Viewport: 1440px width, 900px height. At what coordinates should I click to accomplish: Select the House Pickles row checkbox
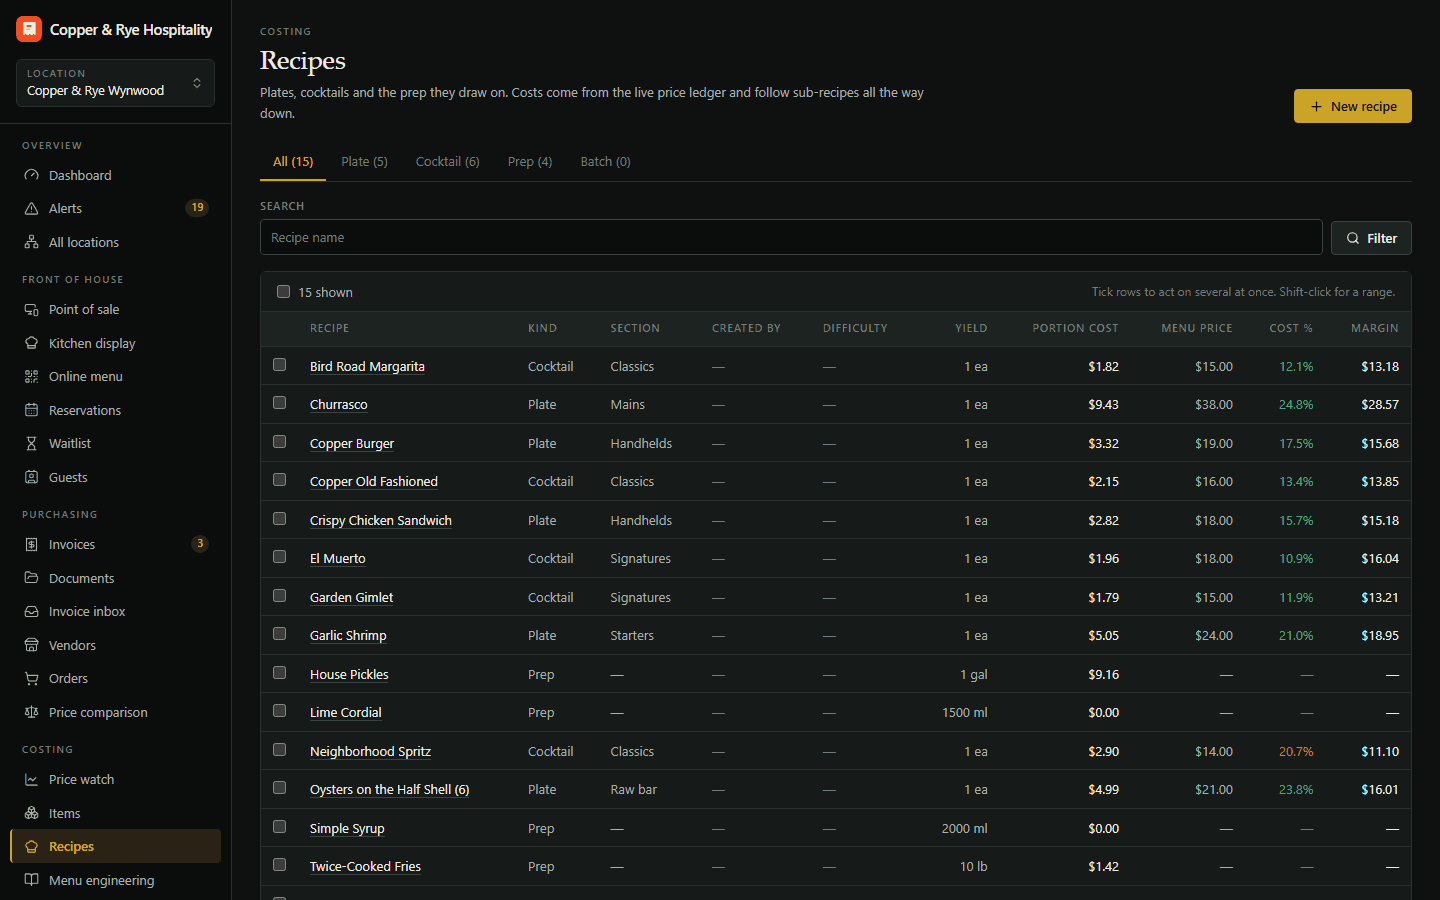[x=280, y=673]
